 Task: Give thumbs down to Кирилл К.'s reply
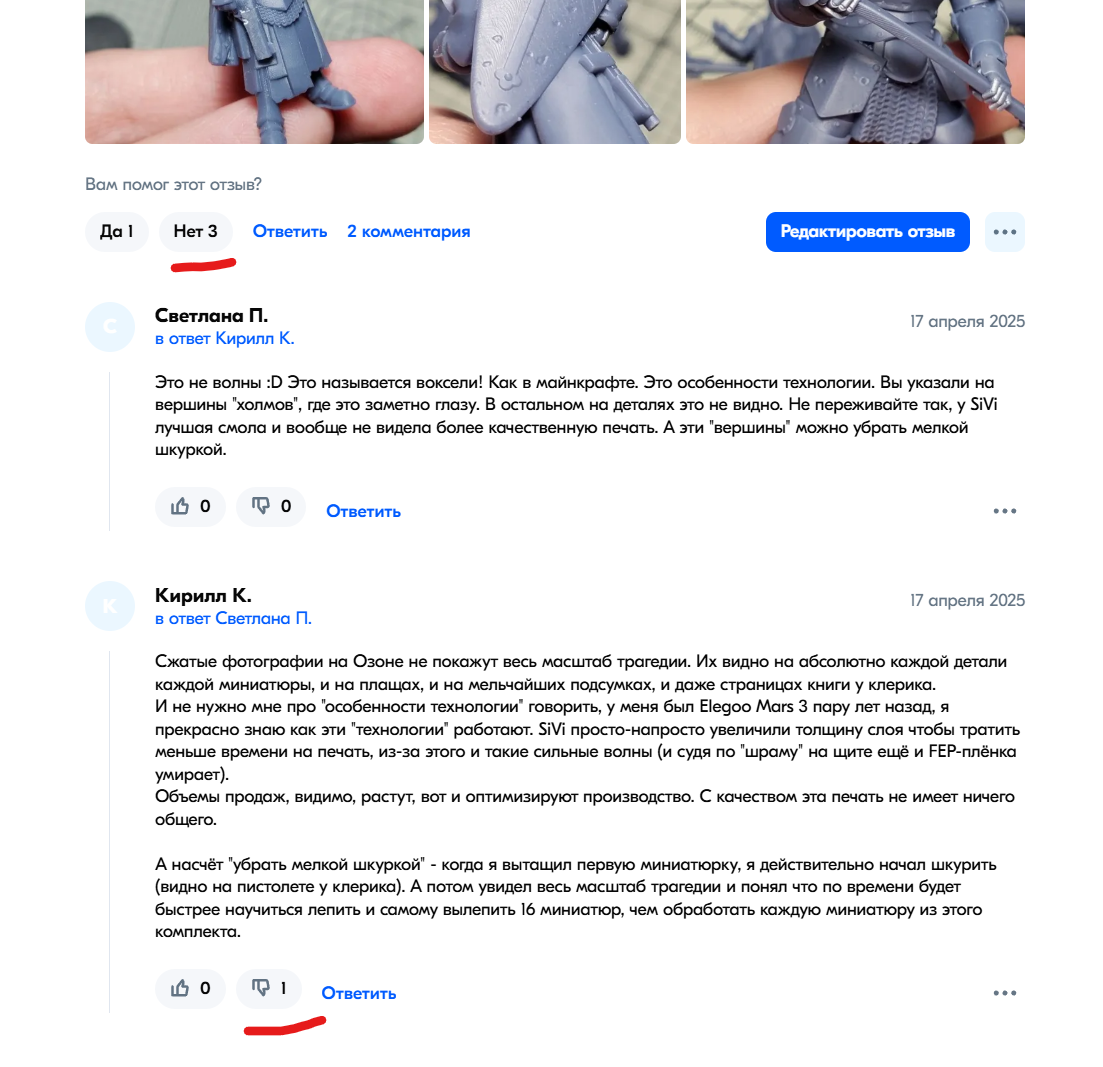[x=269, y=988]
